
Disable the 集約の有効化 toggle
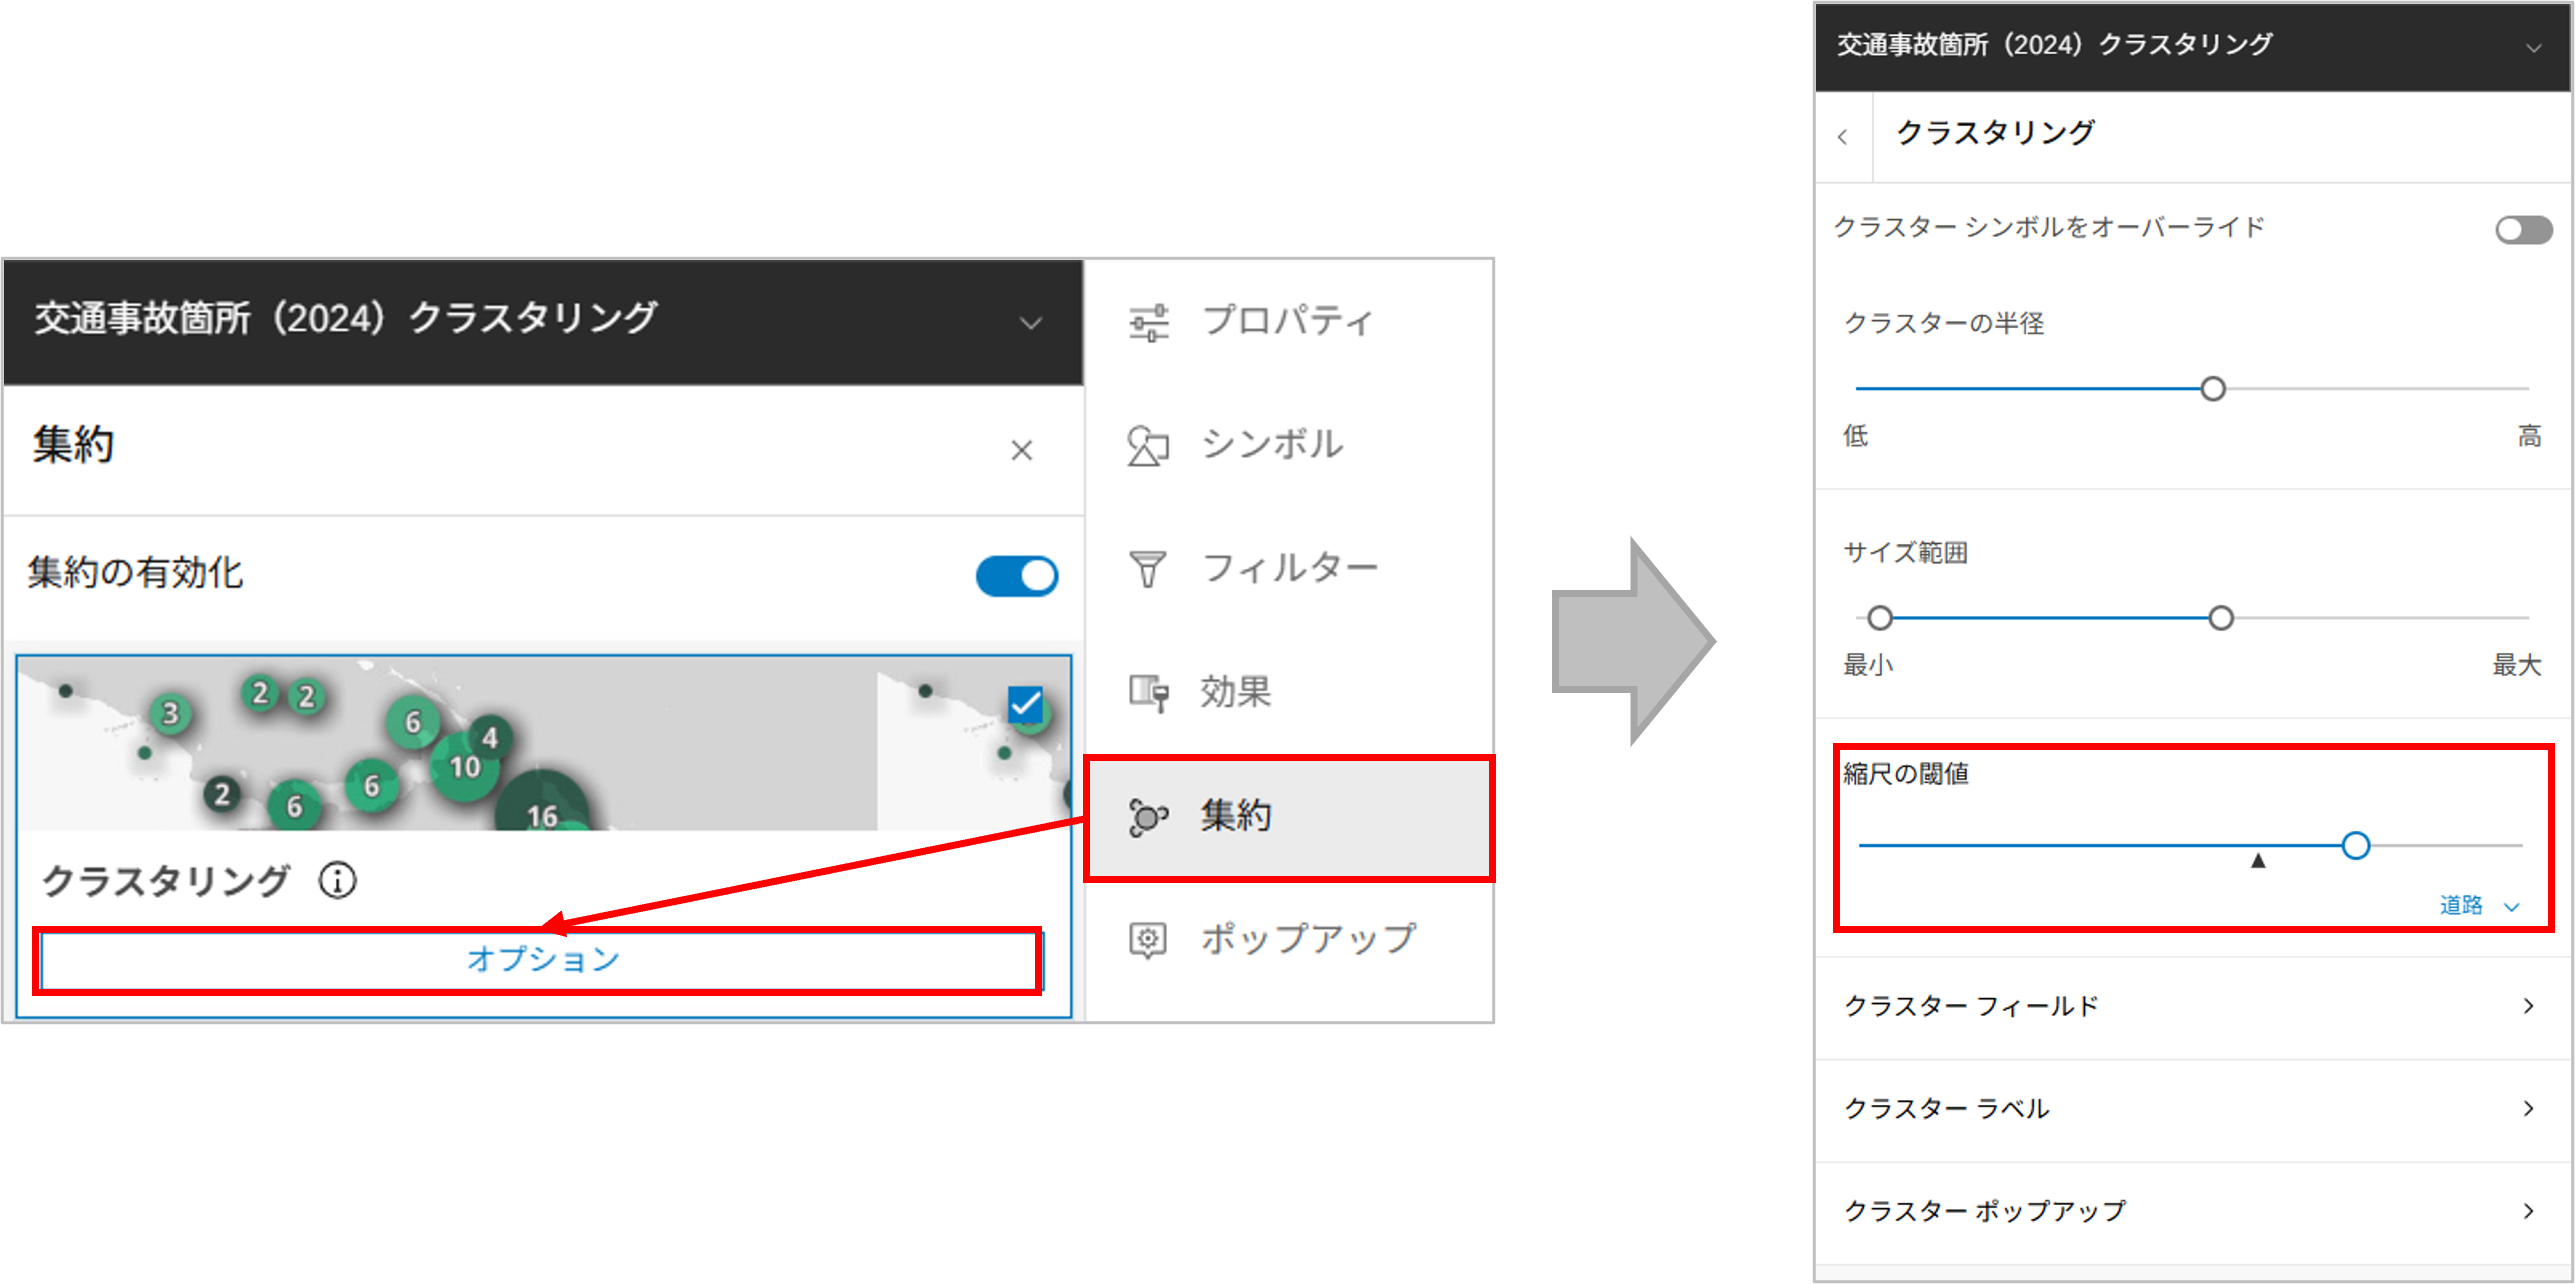pyautogui.click(x=1017, y=576)
